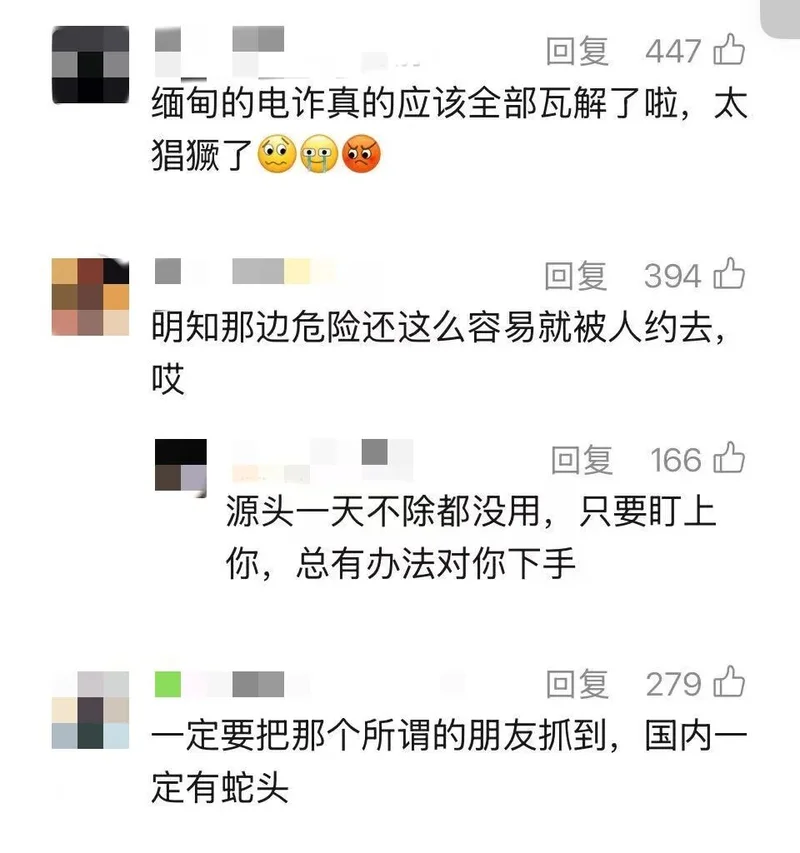
Task: Tap the blurred username of first commenter
Action: pos(220,52)
